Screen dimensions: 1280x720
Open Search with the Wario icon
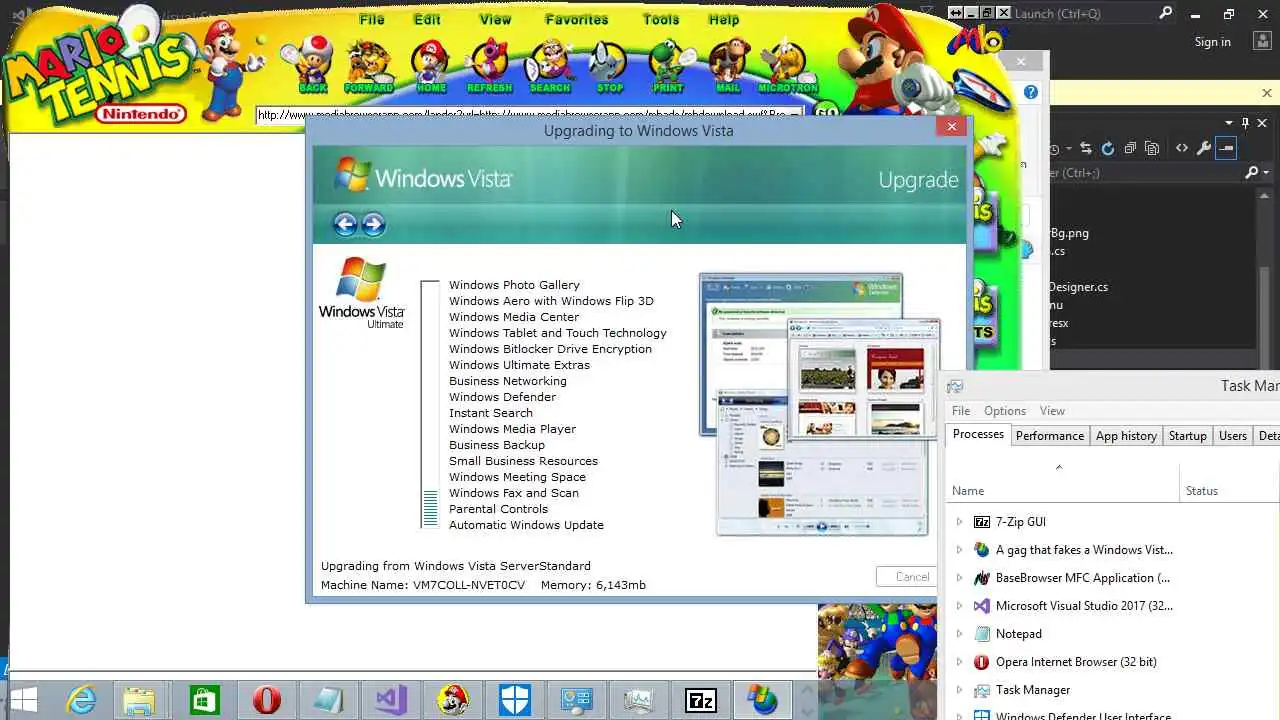[549, 65]
